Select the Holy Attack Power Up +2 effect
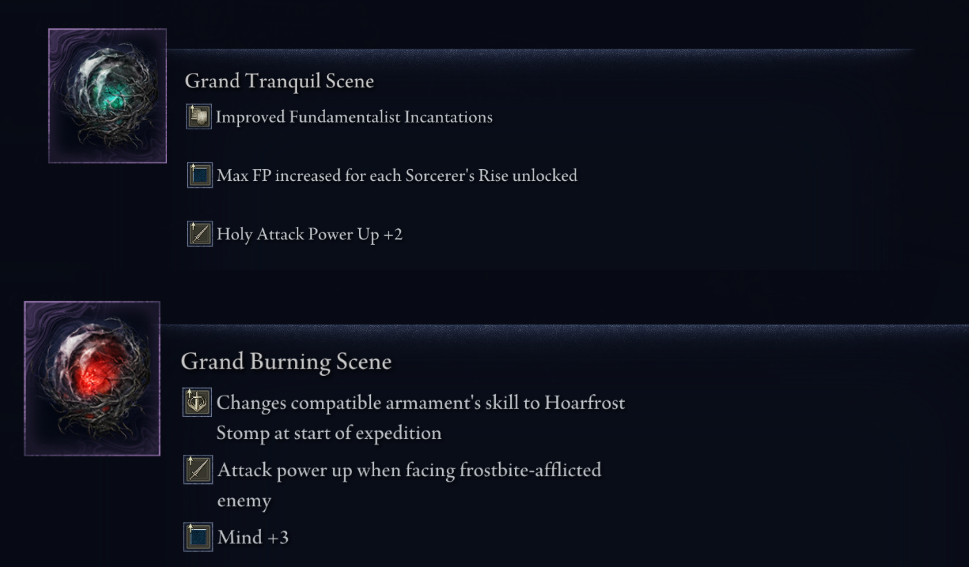This screenshot has width=969, height=567. click(310, 234)
